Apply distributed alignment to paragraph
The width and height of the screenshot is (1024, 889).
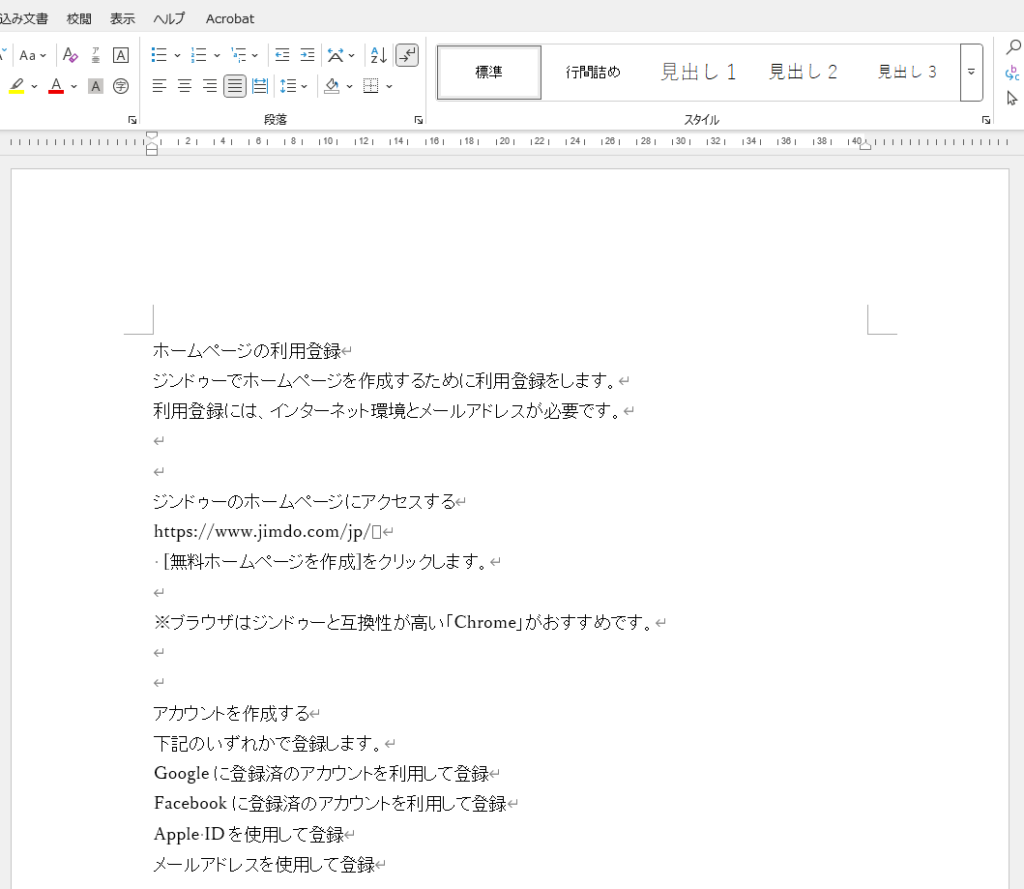point(260,86)
